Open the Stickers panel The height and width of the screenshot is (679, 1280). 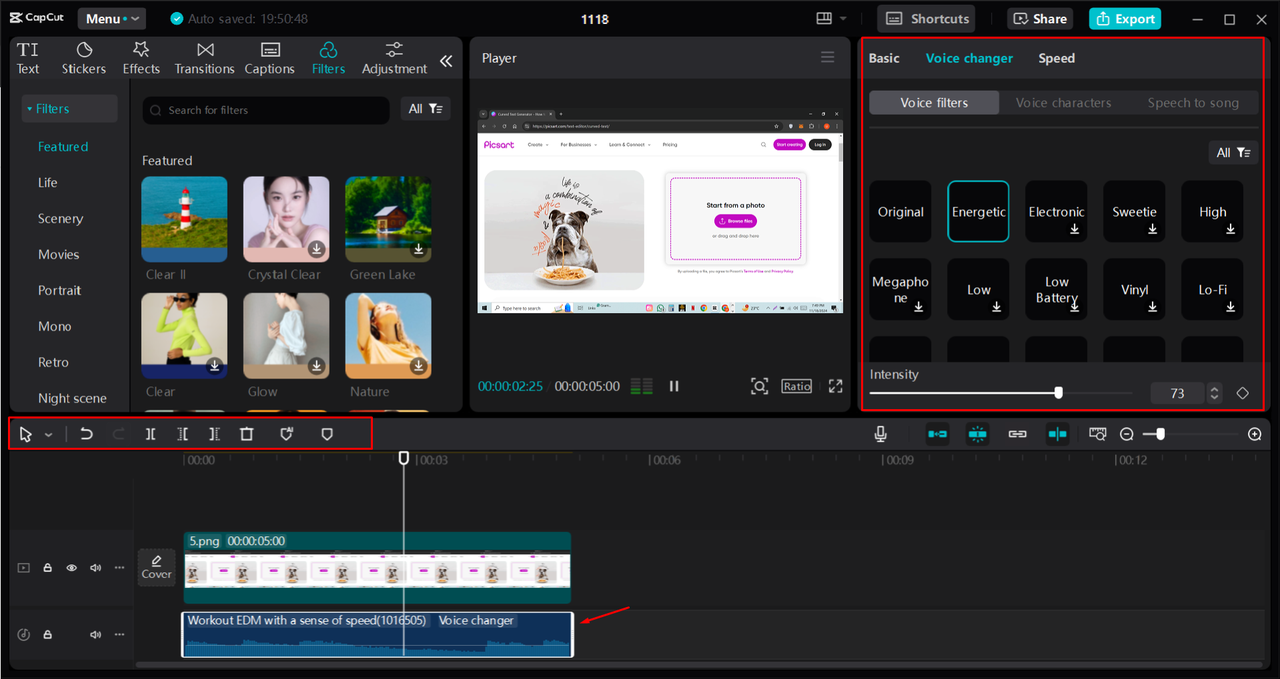[84, 58]
